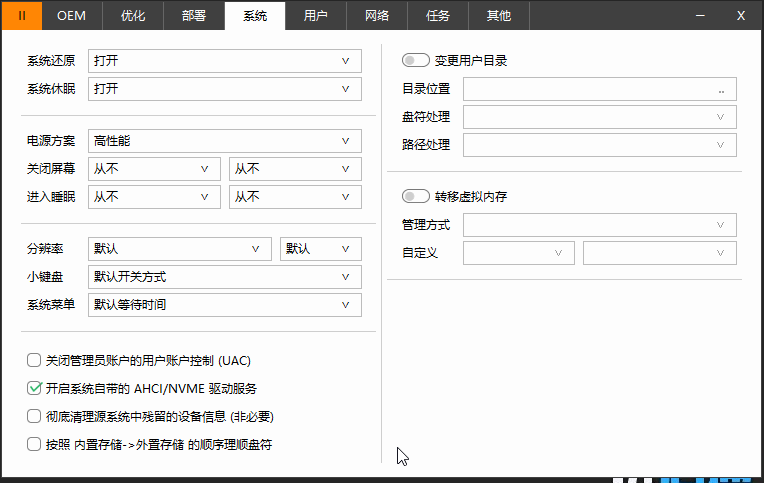Open the 用户 tab
This screenshot has width=764, height=483.
pos(316,16)
